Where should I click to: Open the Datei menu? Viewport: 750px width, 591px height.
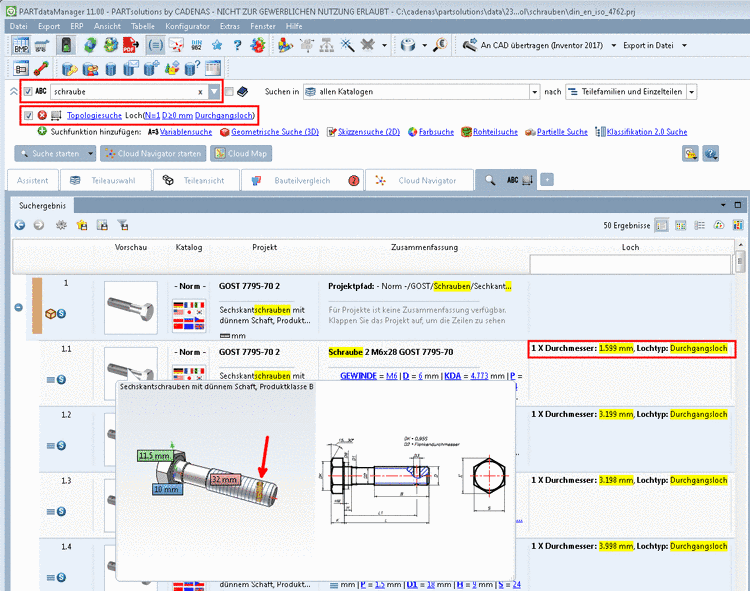point(19,26)
